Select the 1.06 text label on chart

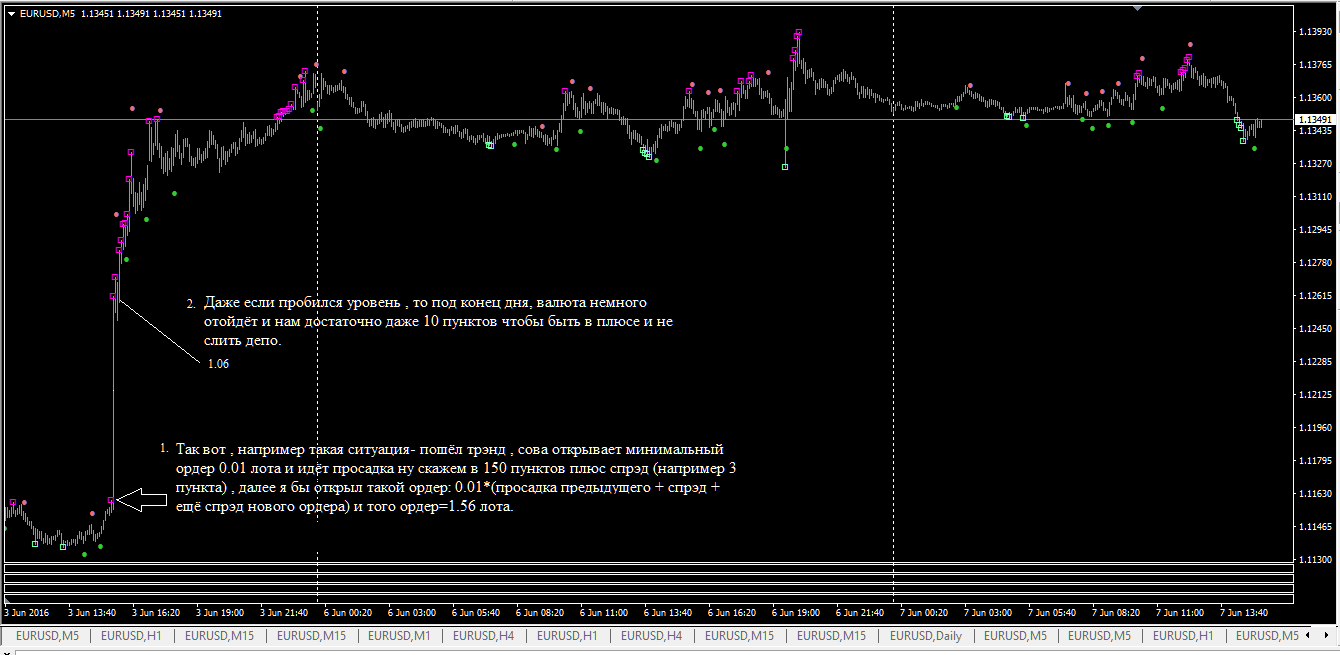(218, 364)
